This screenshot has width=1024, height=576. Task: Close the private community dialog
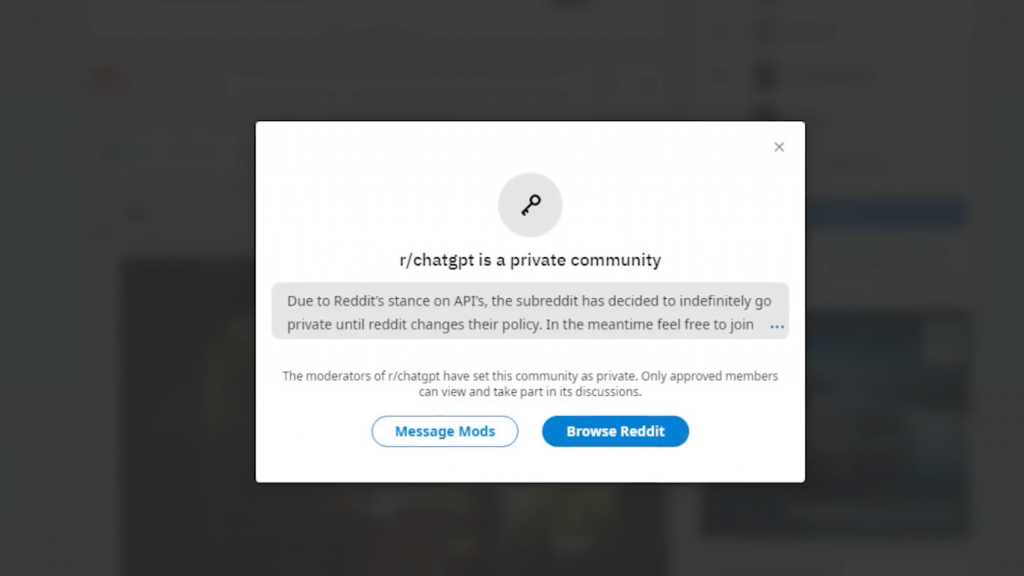[779, 147]
